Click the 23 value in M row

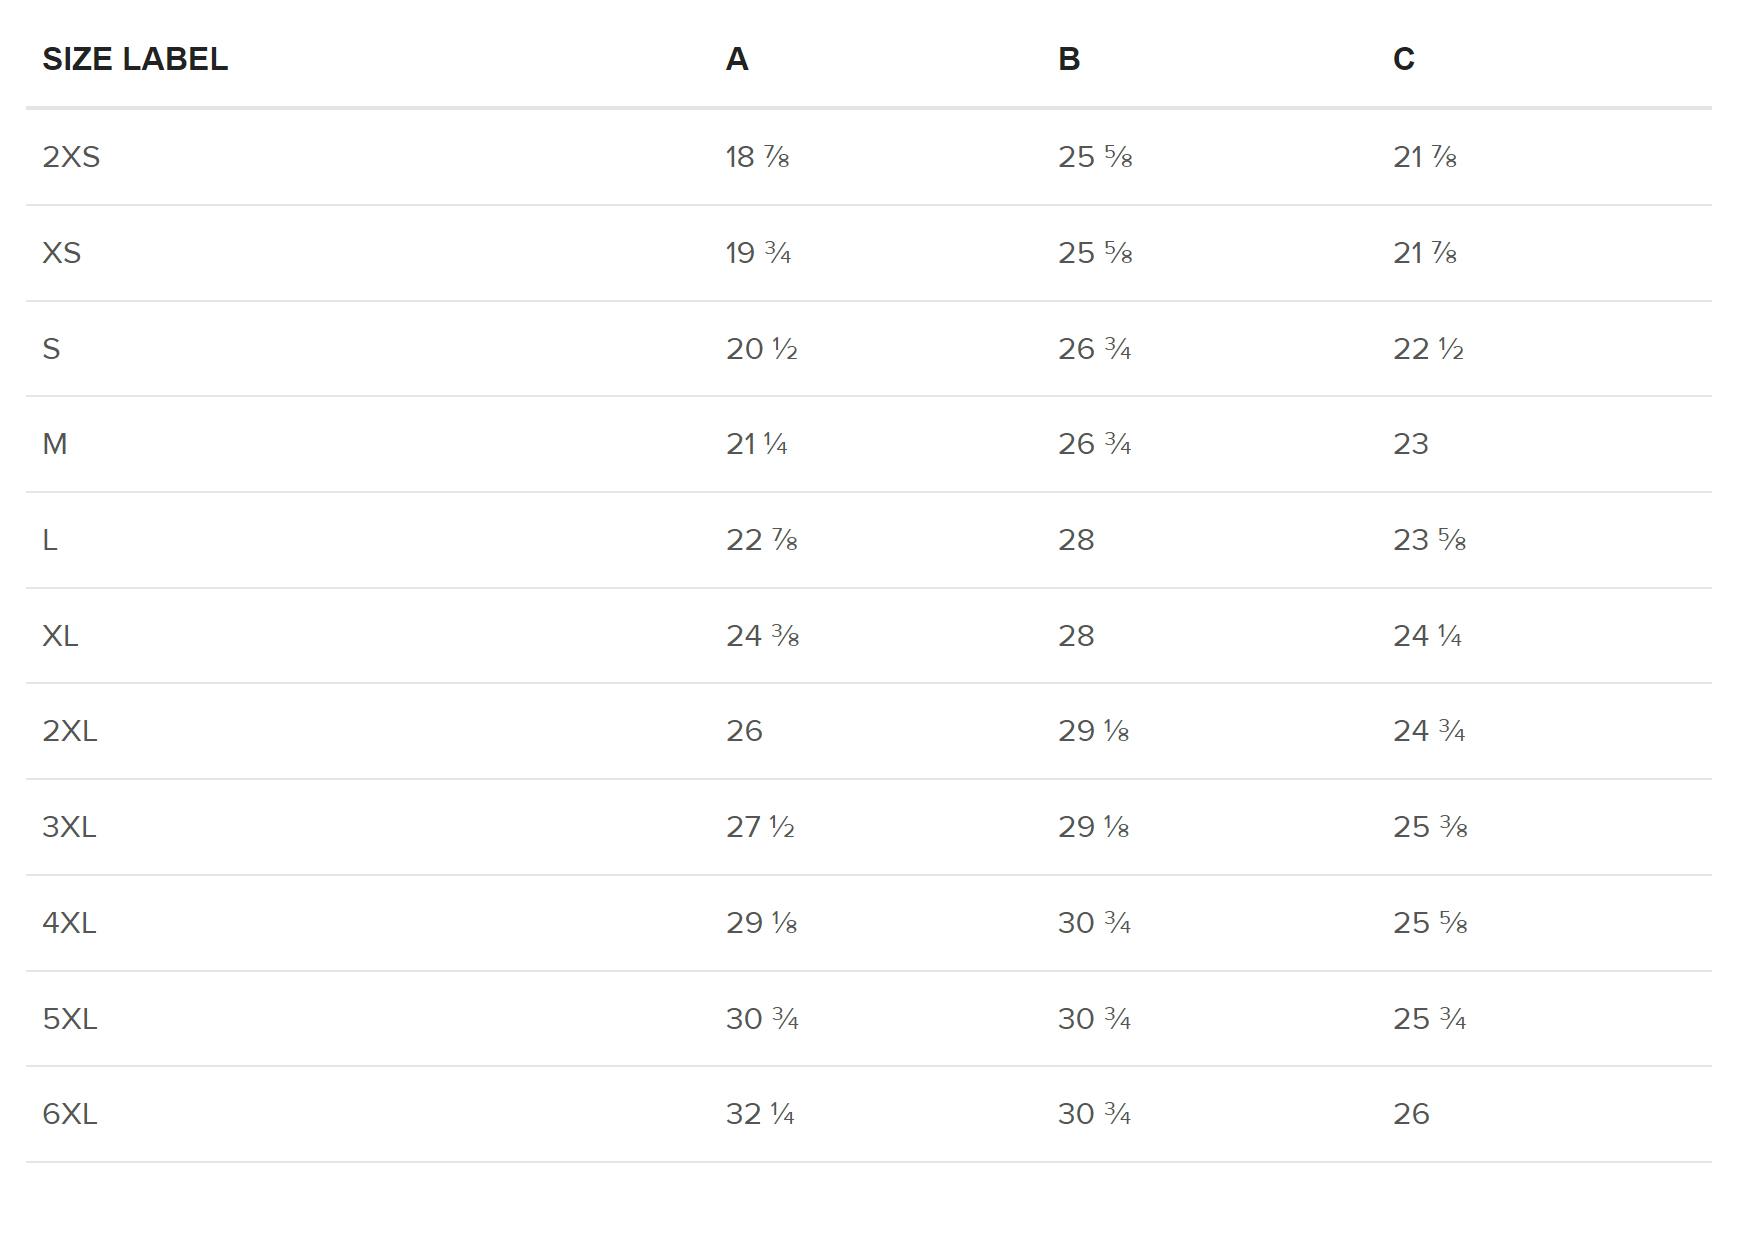click(1411, 444)
